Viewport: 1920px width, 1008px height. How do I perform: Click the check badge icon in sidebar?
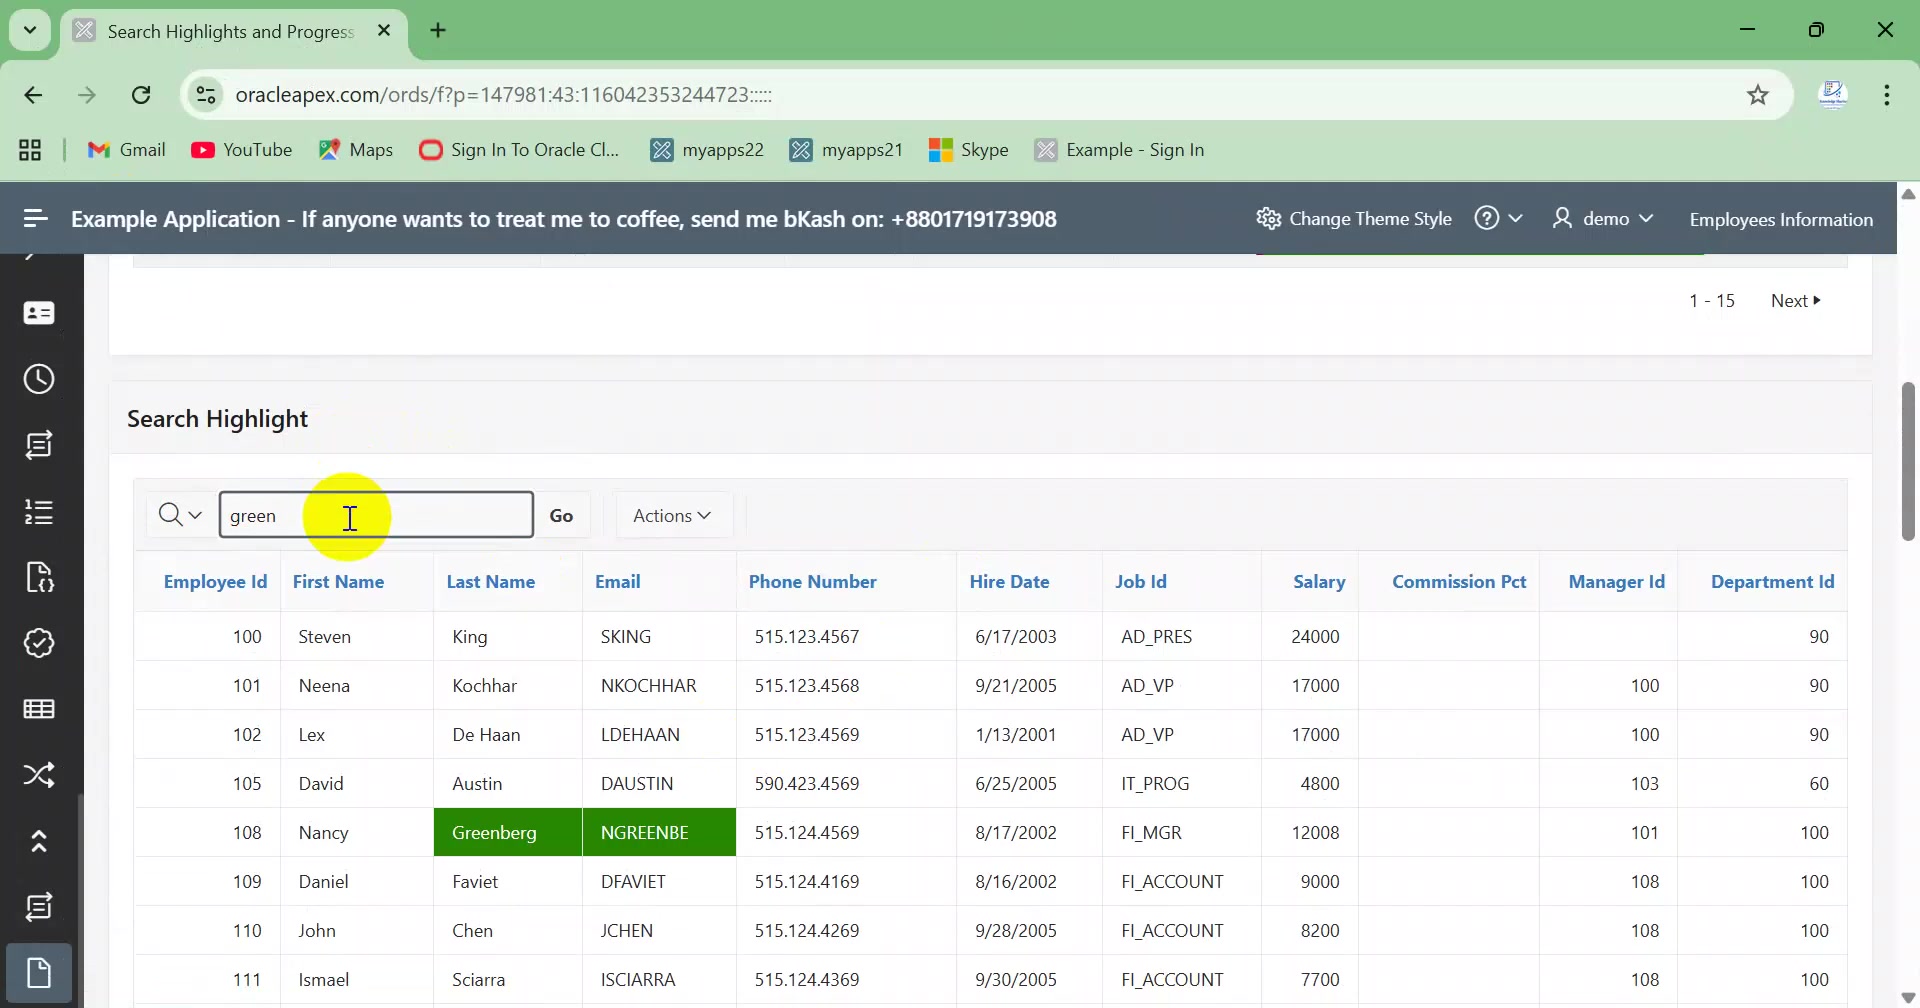point(39,643)
